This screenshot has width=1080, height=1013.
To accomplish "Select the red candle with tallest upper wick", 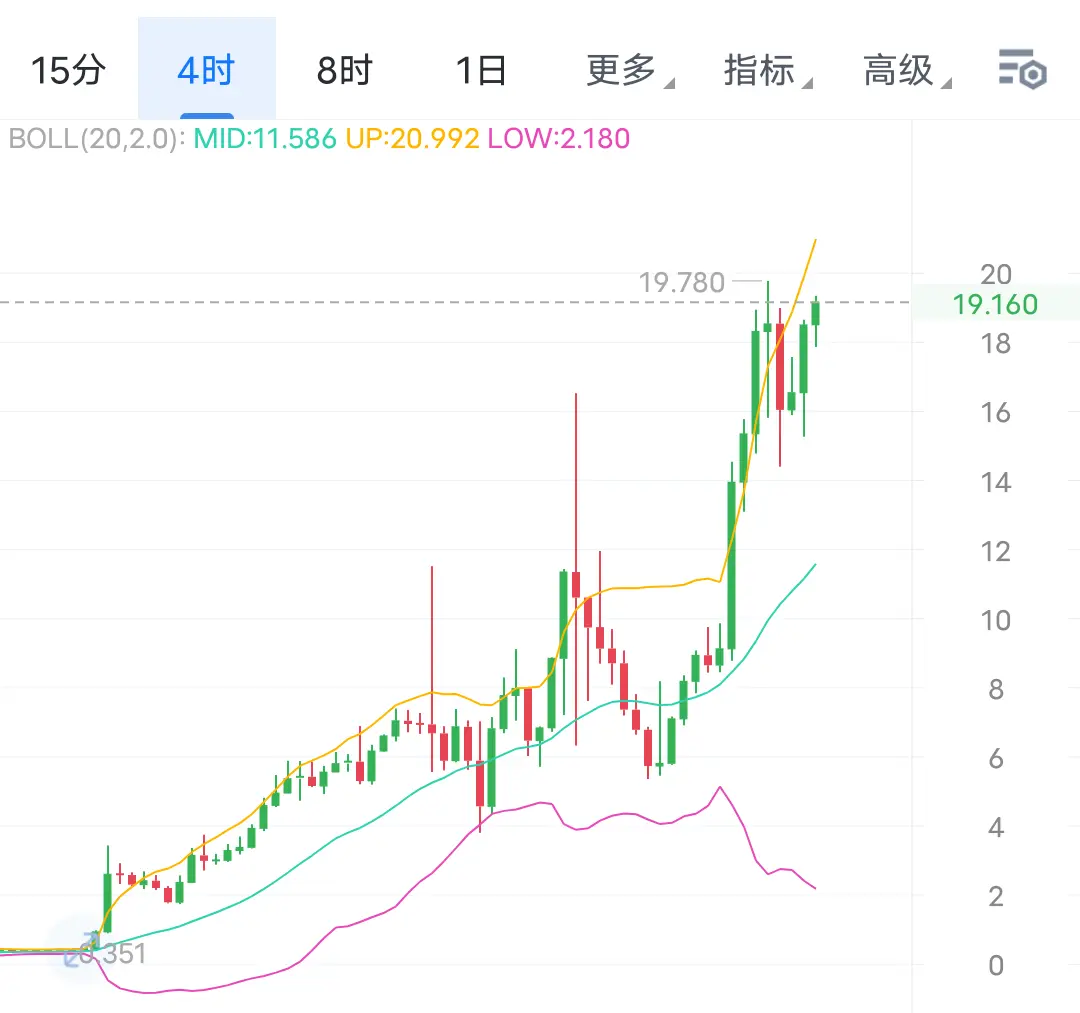I will [576, 584].
